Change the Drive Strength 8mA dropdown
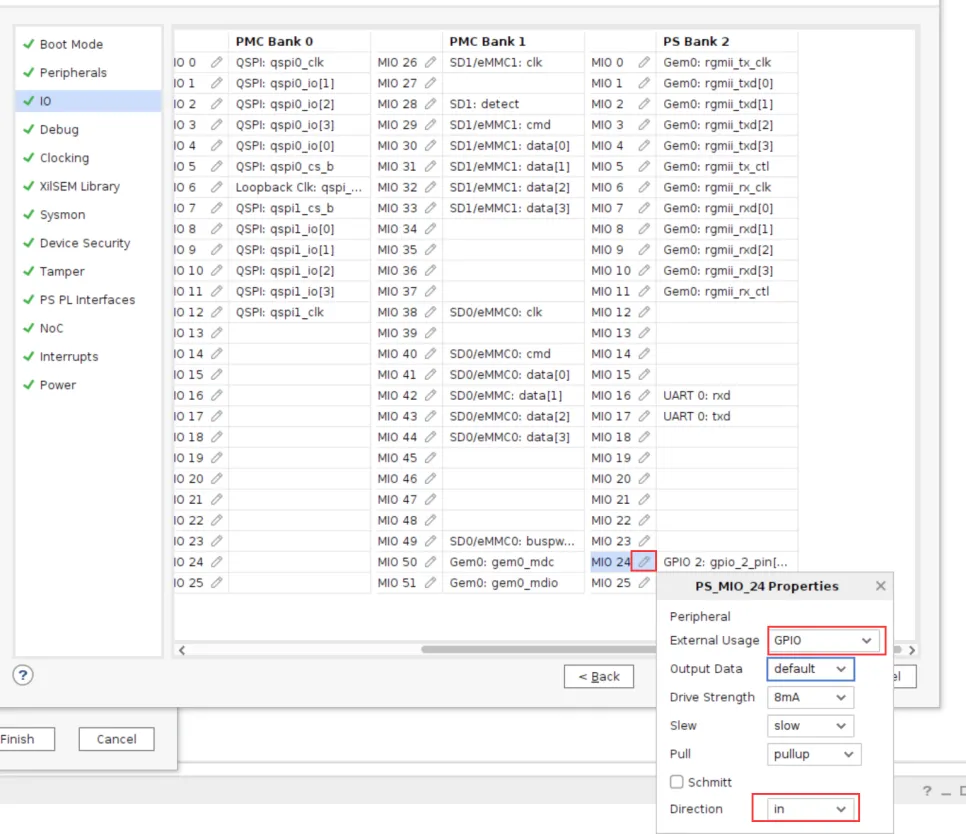The height and width of the screenshot is (834, 966). point(810,697)
